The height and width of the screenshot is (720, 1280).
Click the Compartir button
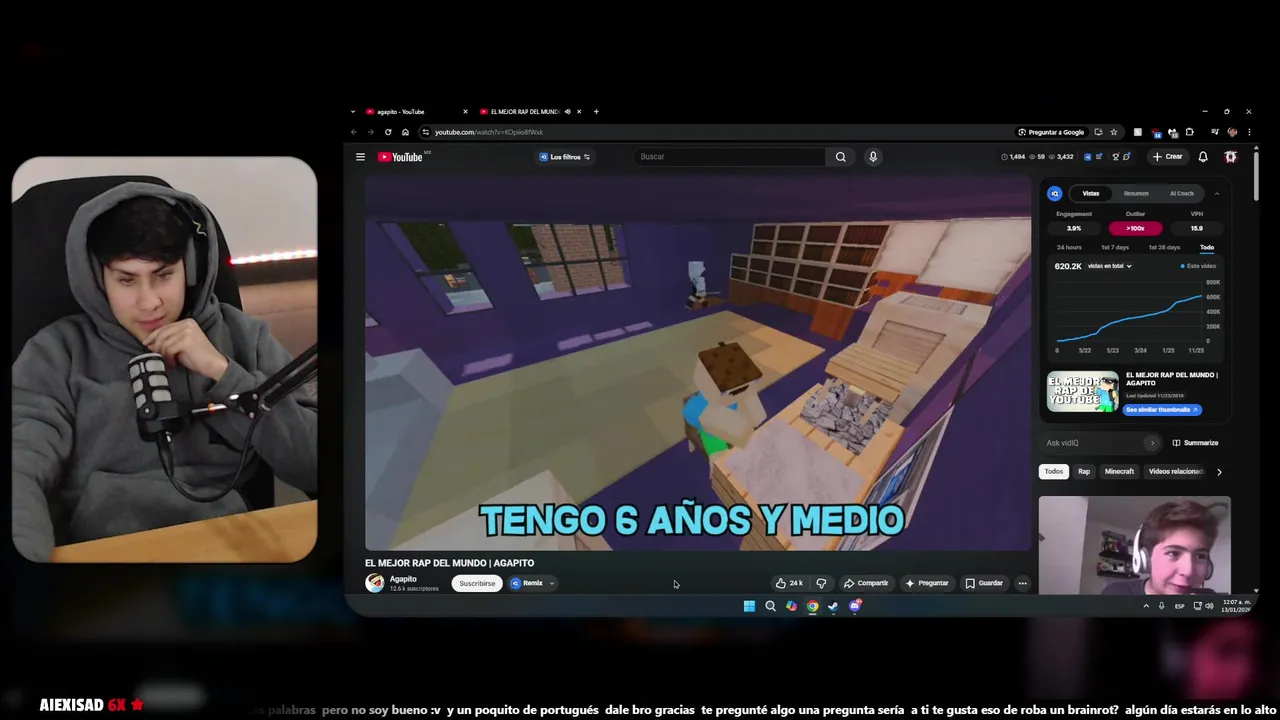866,583
